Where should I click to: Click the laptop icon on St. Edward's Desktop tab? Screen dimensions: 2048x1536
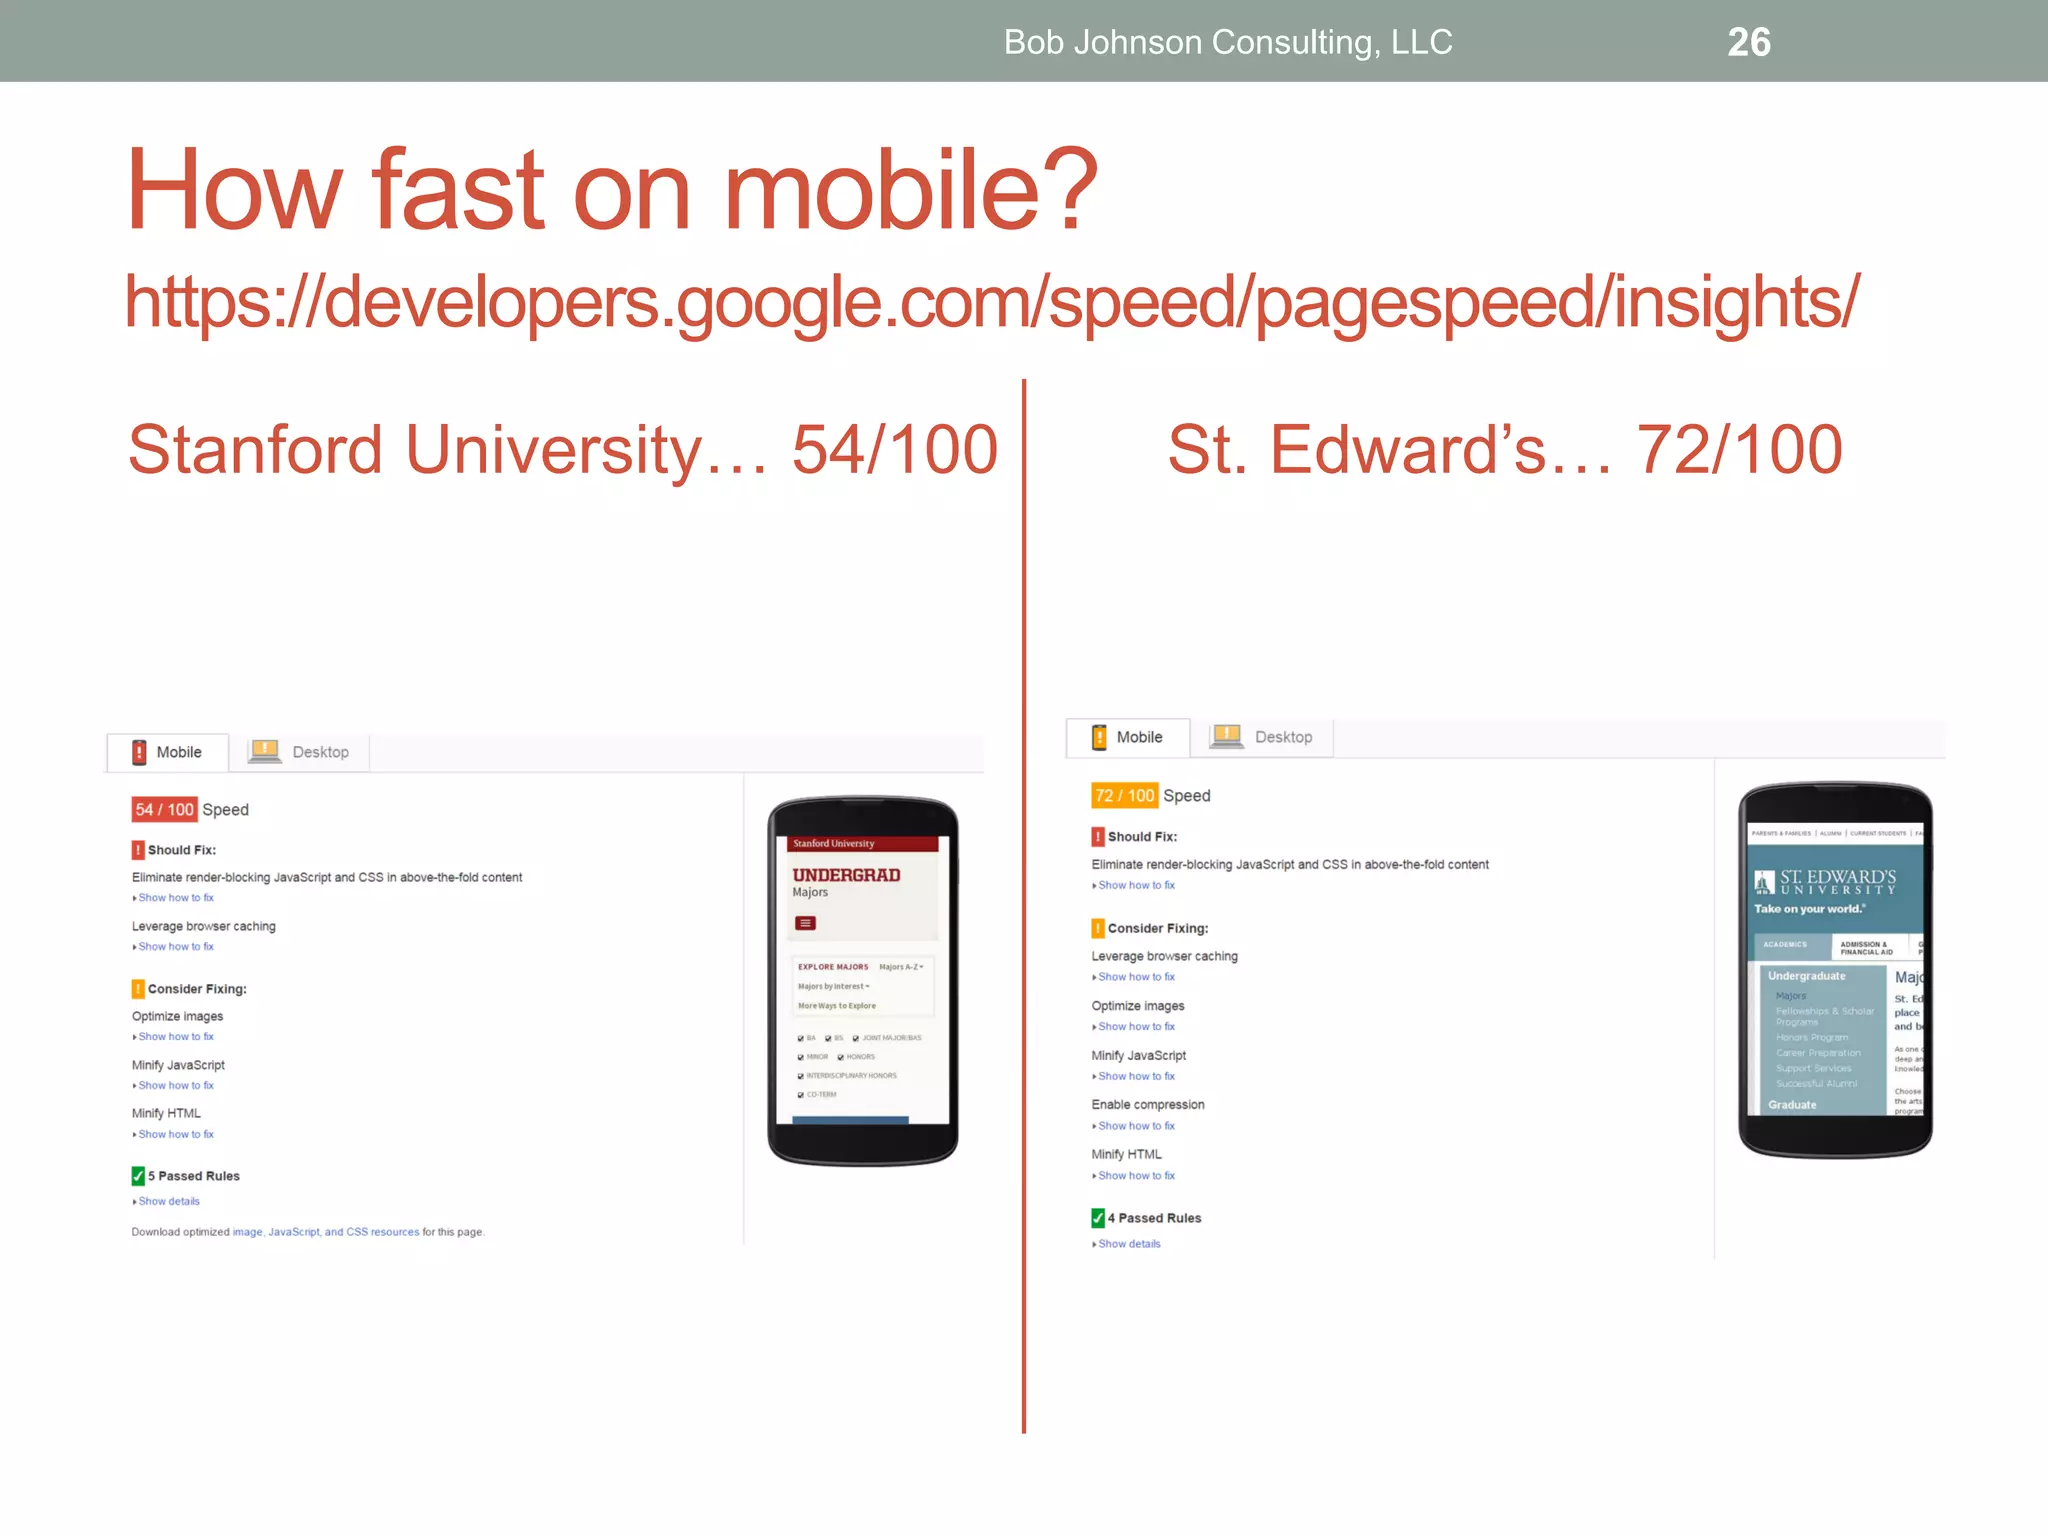pyautogui.click(x=1227, y=736)
